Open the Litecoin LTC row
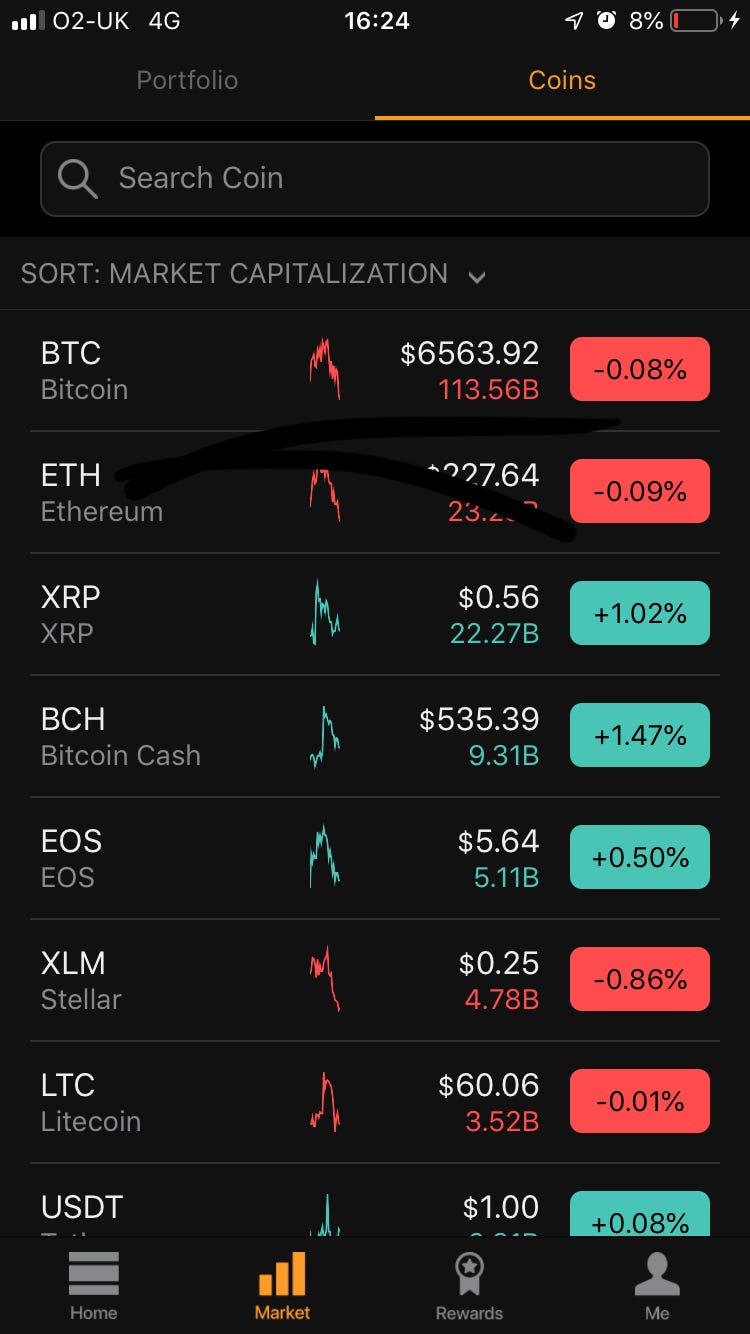Screen dimensions: 750x1334 (375, 1102)
